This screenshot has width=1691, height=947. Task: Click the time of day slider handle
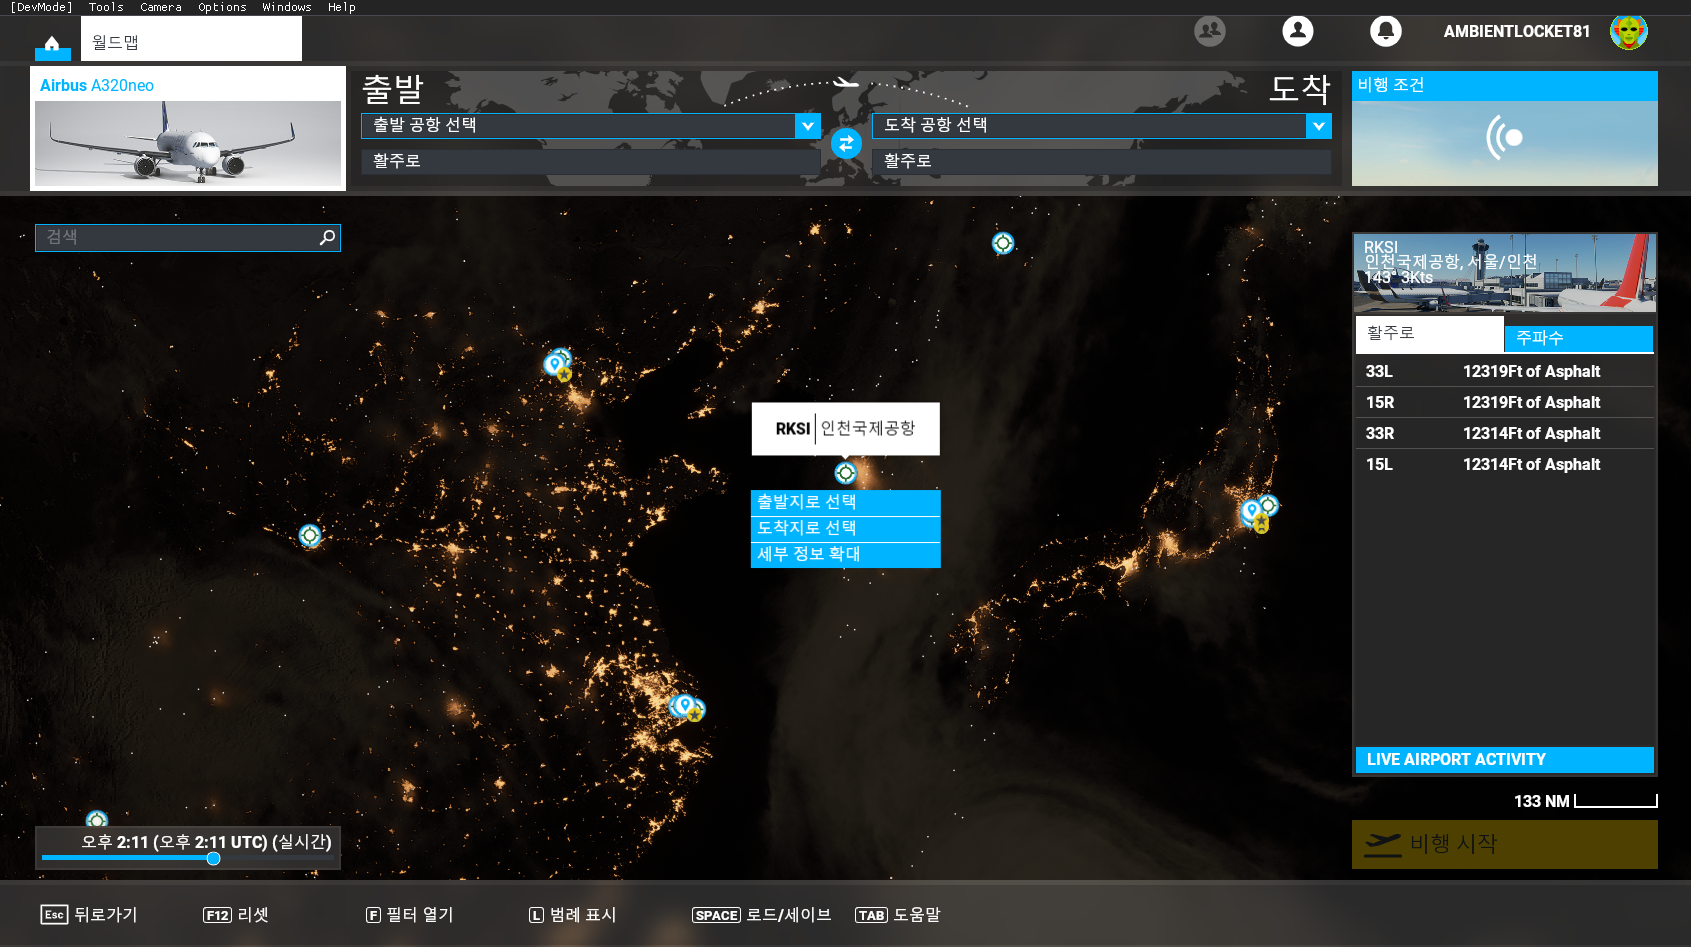coord(213,858)
